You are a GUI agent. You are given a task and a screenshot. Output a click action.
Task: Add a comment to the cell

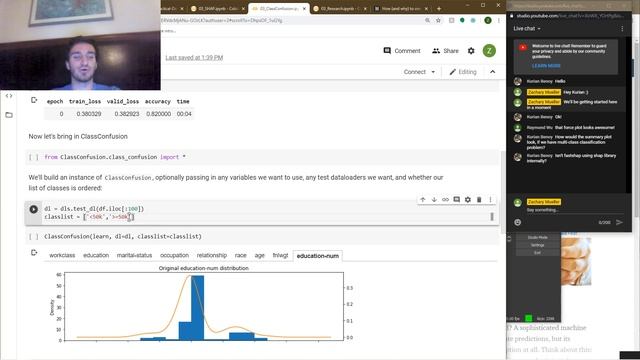pyautogui.click(x=456, y=200)
